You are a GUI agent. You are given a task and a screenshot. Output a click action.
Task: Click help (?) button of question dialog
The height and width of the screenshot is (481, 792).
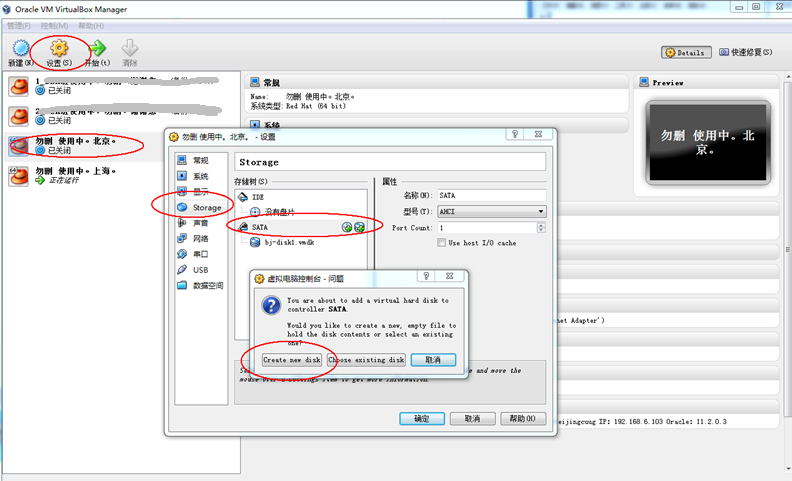[427, 276]
